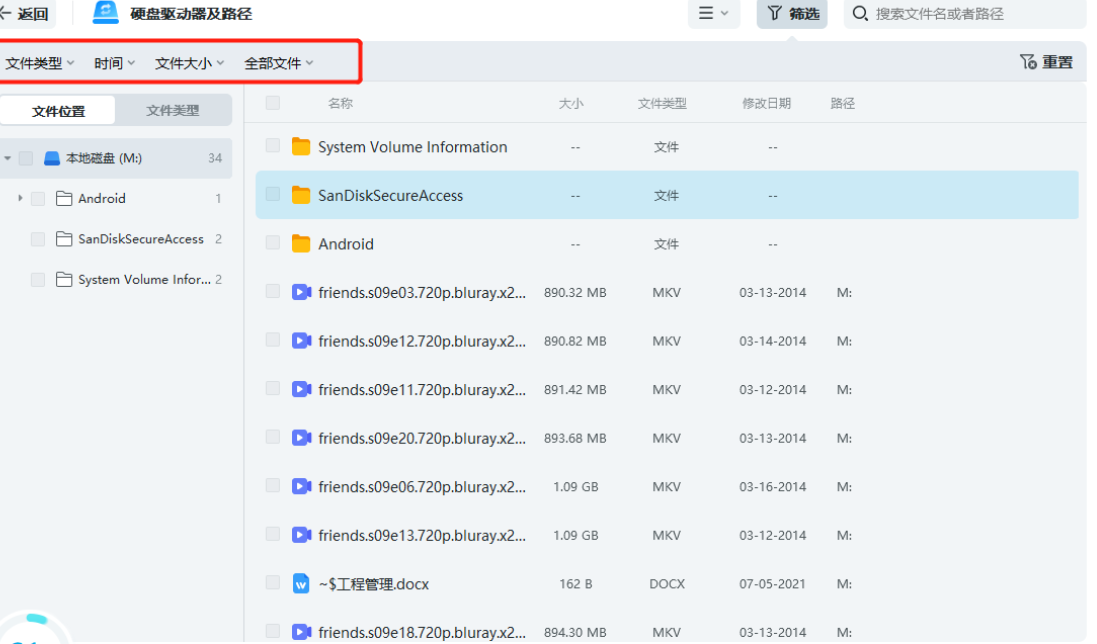Image resolution: width=1097 pixels, height=644 pixels.
Task: Switch to the 文件类型 sidebar tab
Action: [x=173, y=110]
